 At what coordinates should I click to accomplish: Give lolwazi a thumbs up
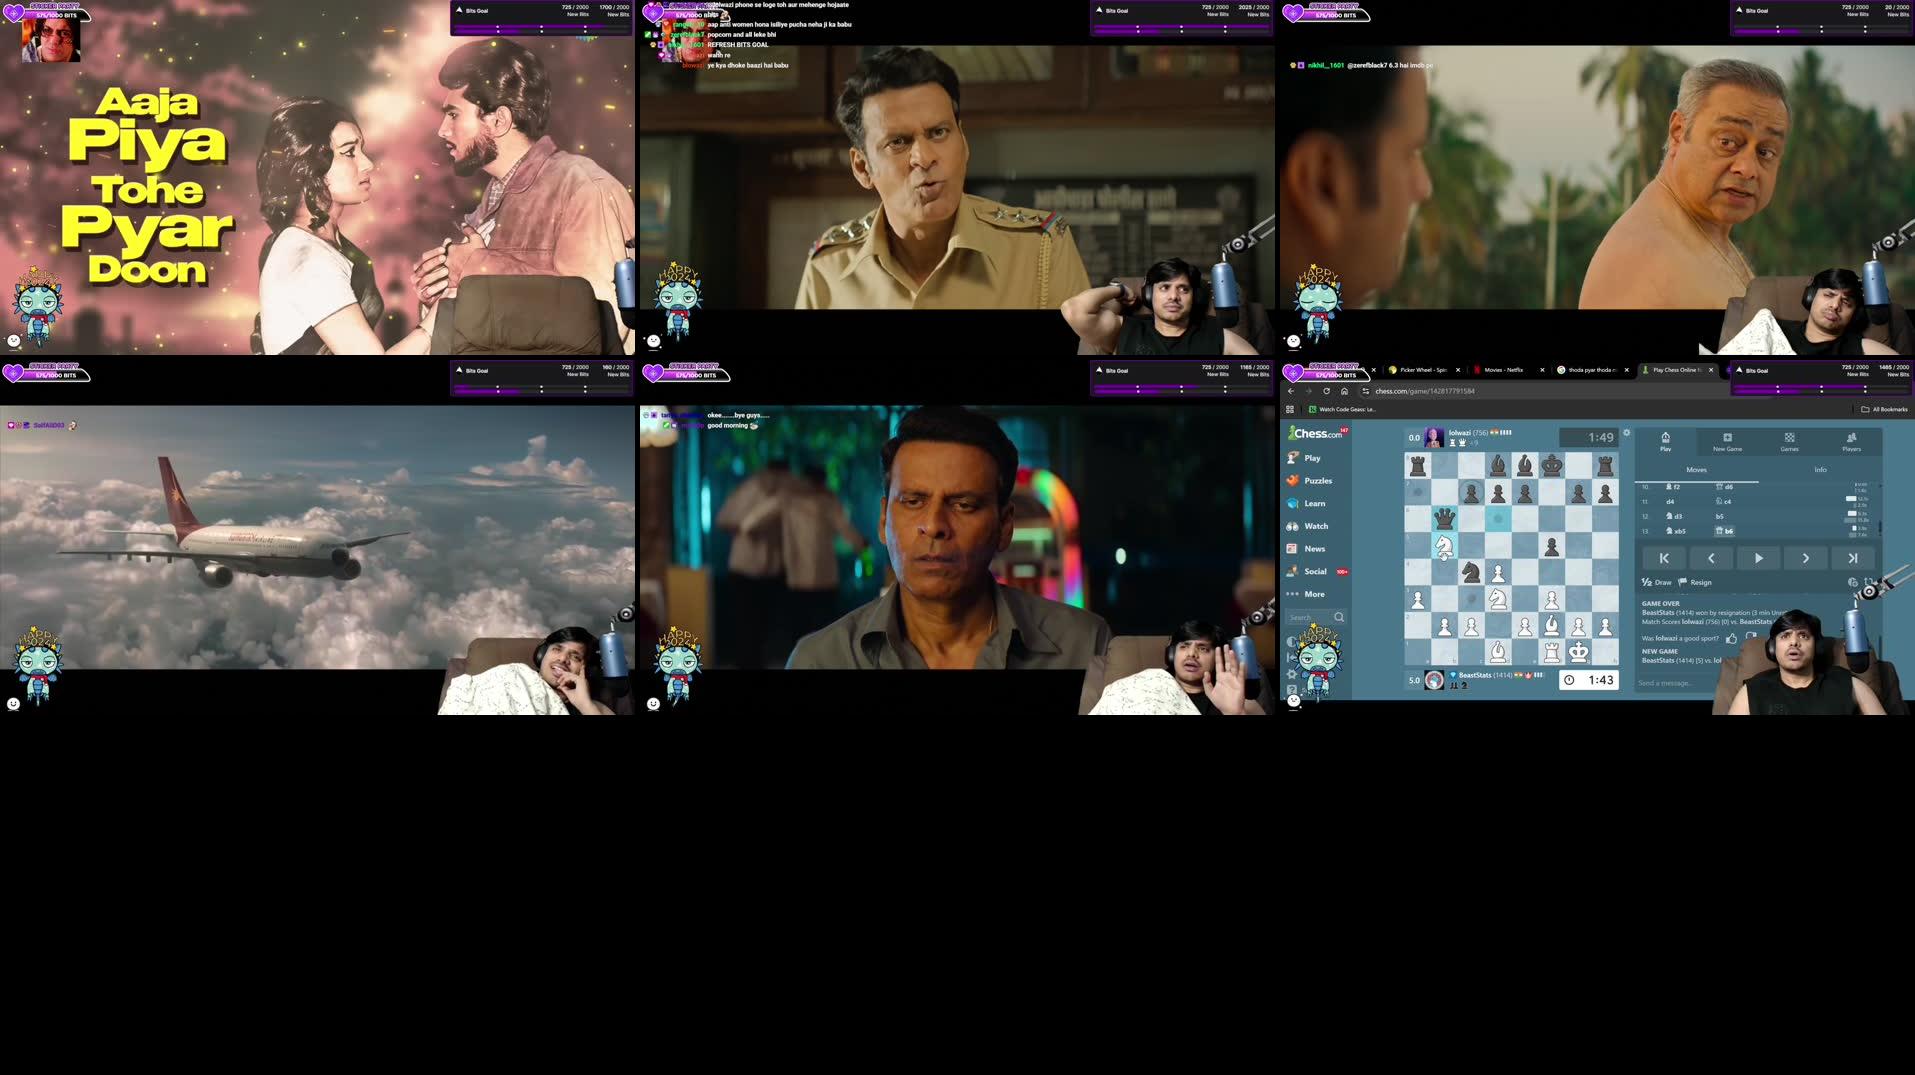point(1731,638)
